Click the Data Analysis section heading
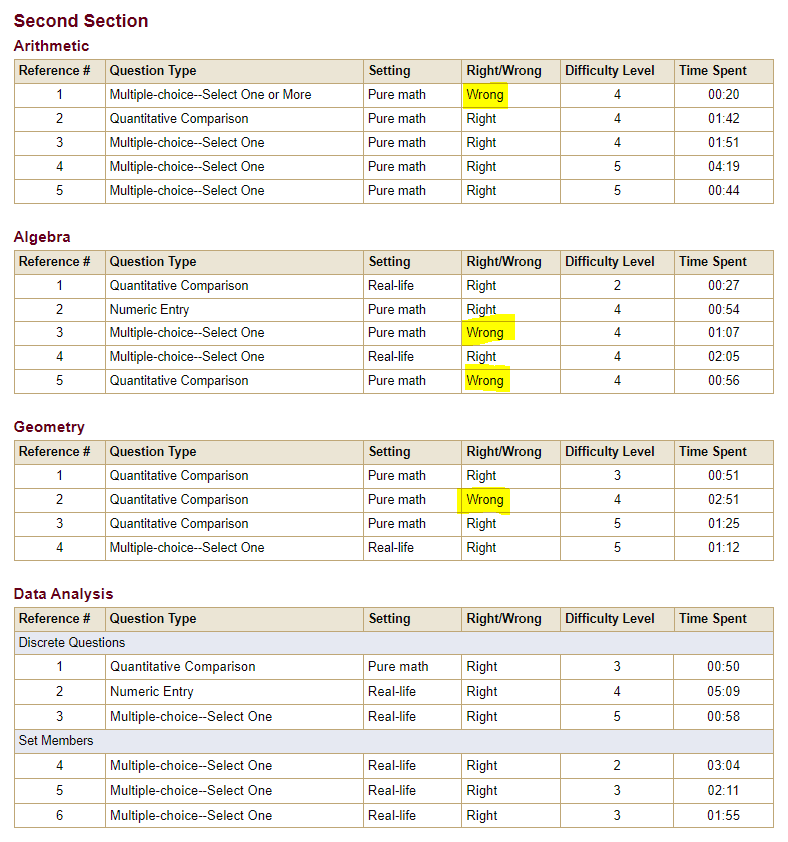788x842 pixels. pyautogui.click(x=63, y=594)
